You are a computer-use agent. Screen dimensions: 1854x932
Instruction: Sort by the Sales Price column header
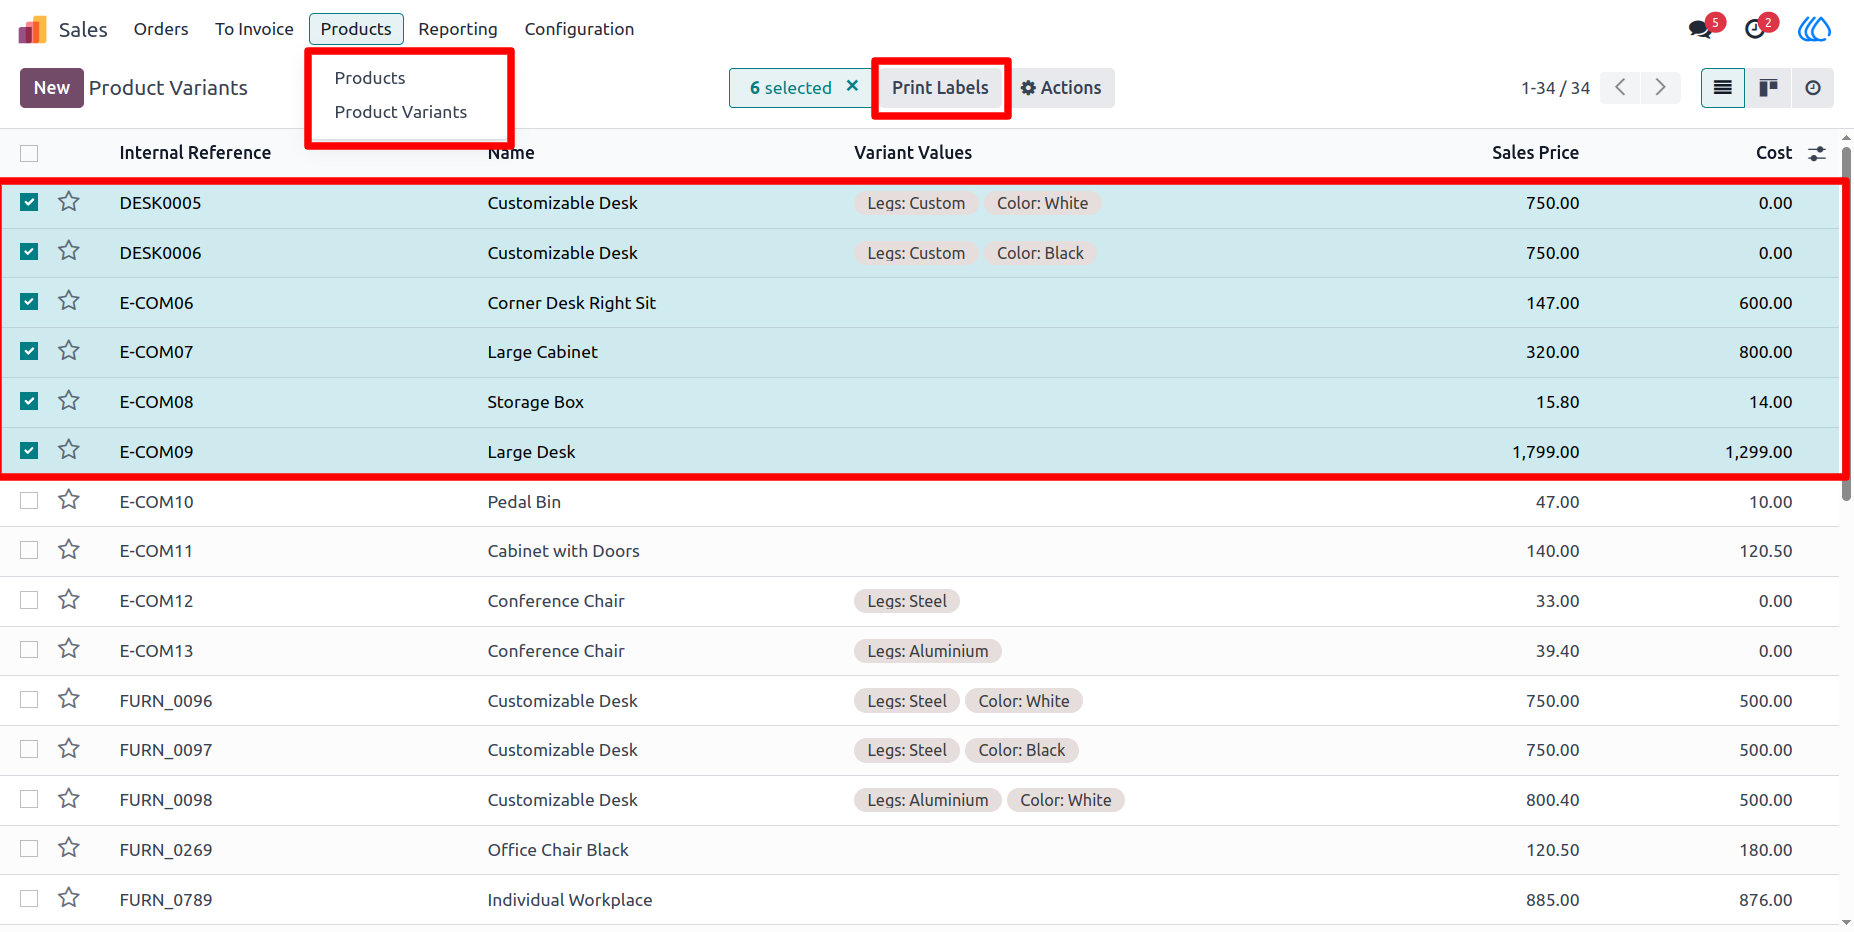1535,153
